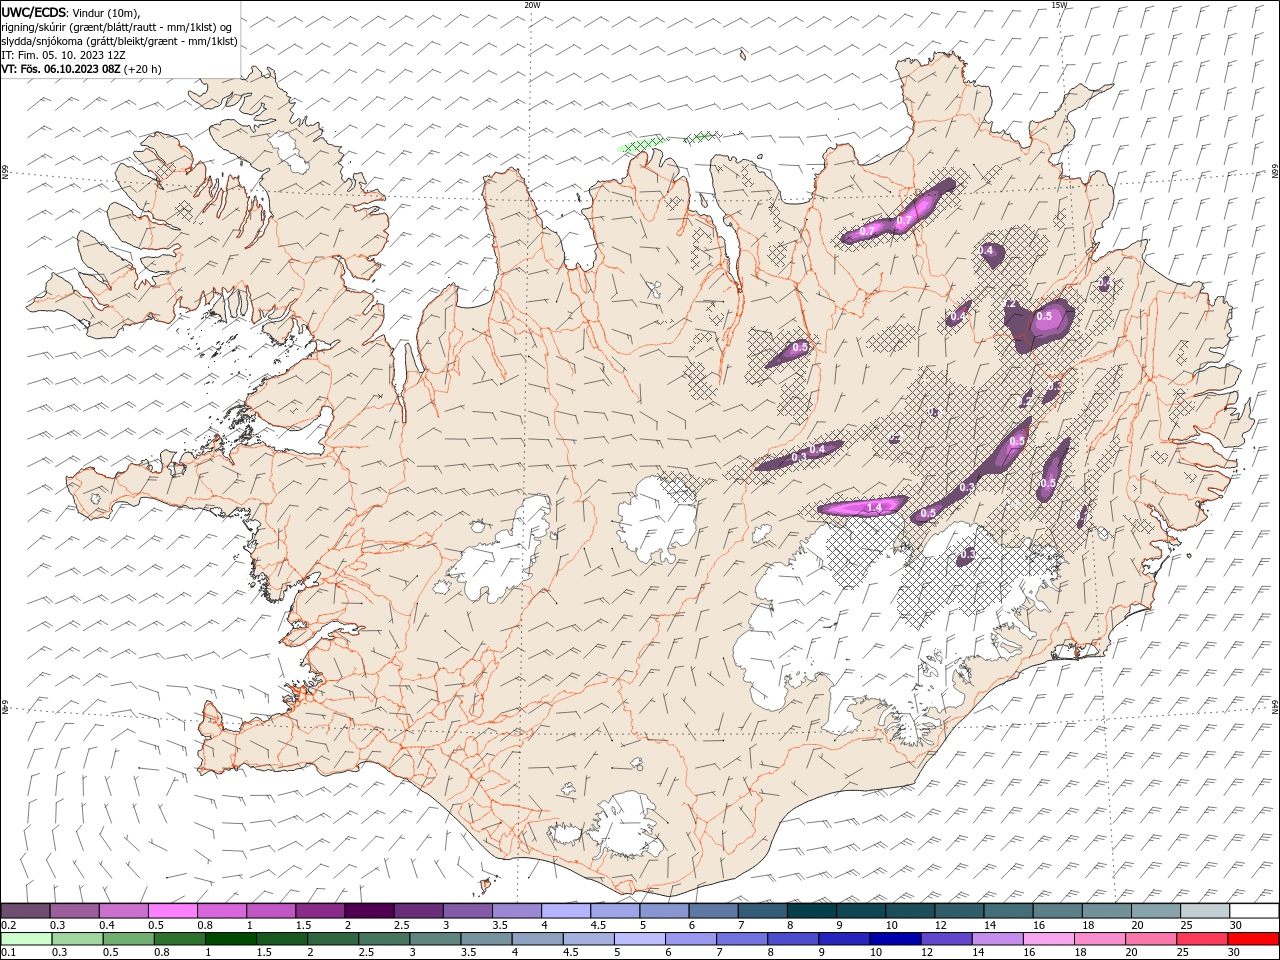Image resolution: width=1280 pixels, height=960 pixels.
Task: Click the red 30 swatch, bottom legend row
Action: (x=1253, y=939)
